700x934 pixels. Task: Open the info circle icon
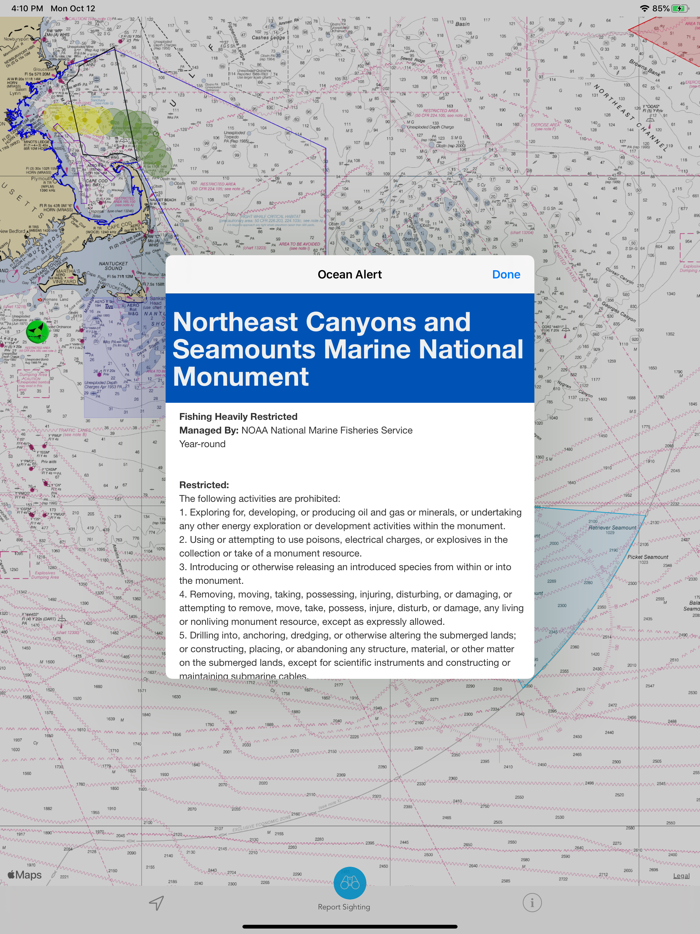point(532,903)
